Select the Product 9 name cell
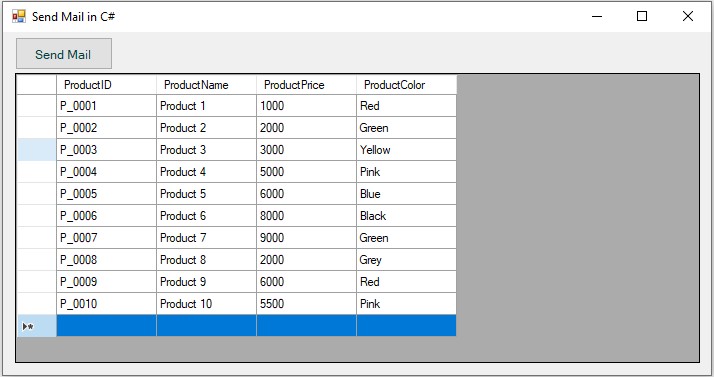The width and height of the screenshot is (714, 377). tap(207, 282)
